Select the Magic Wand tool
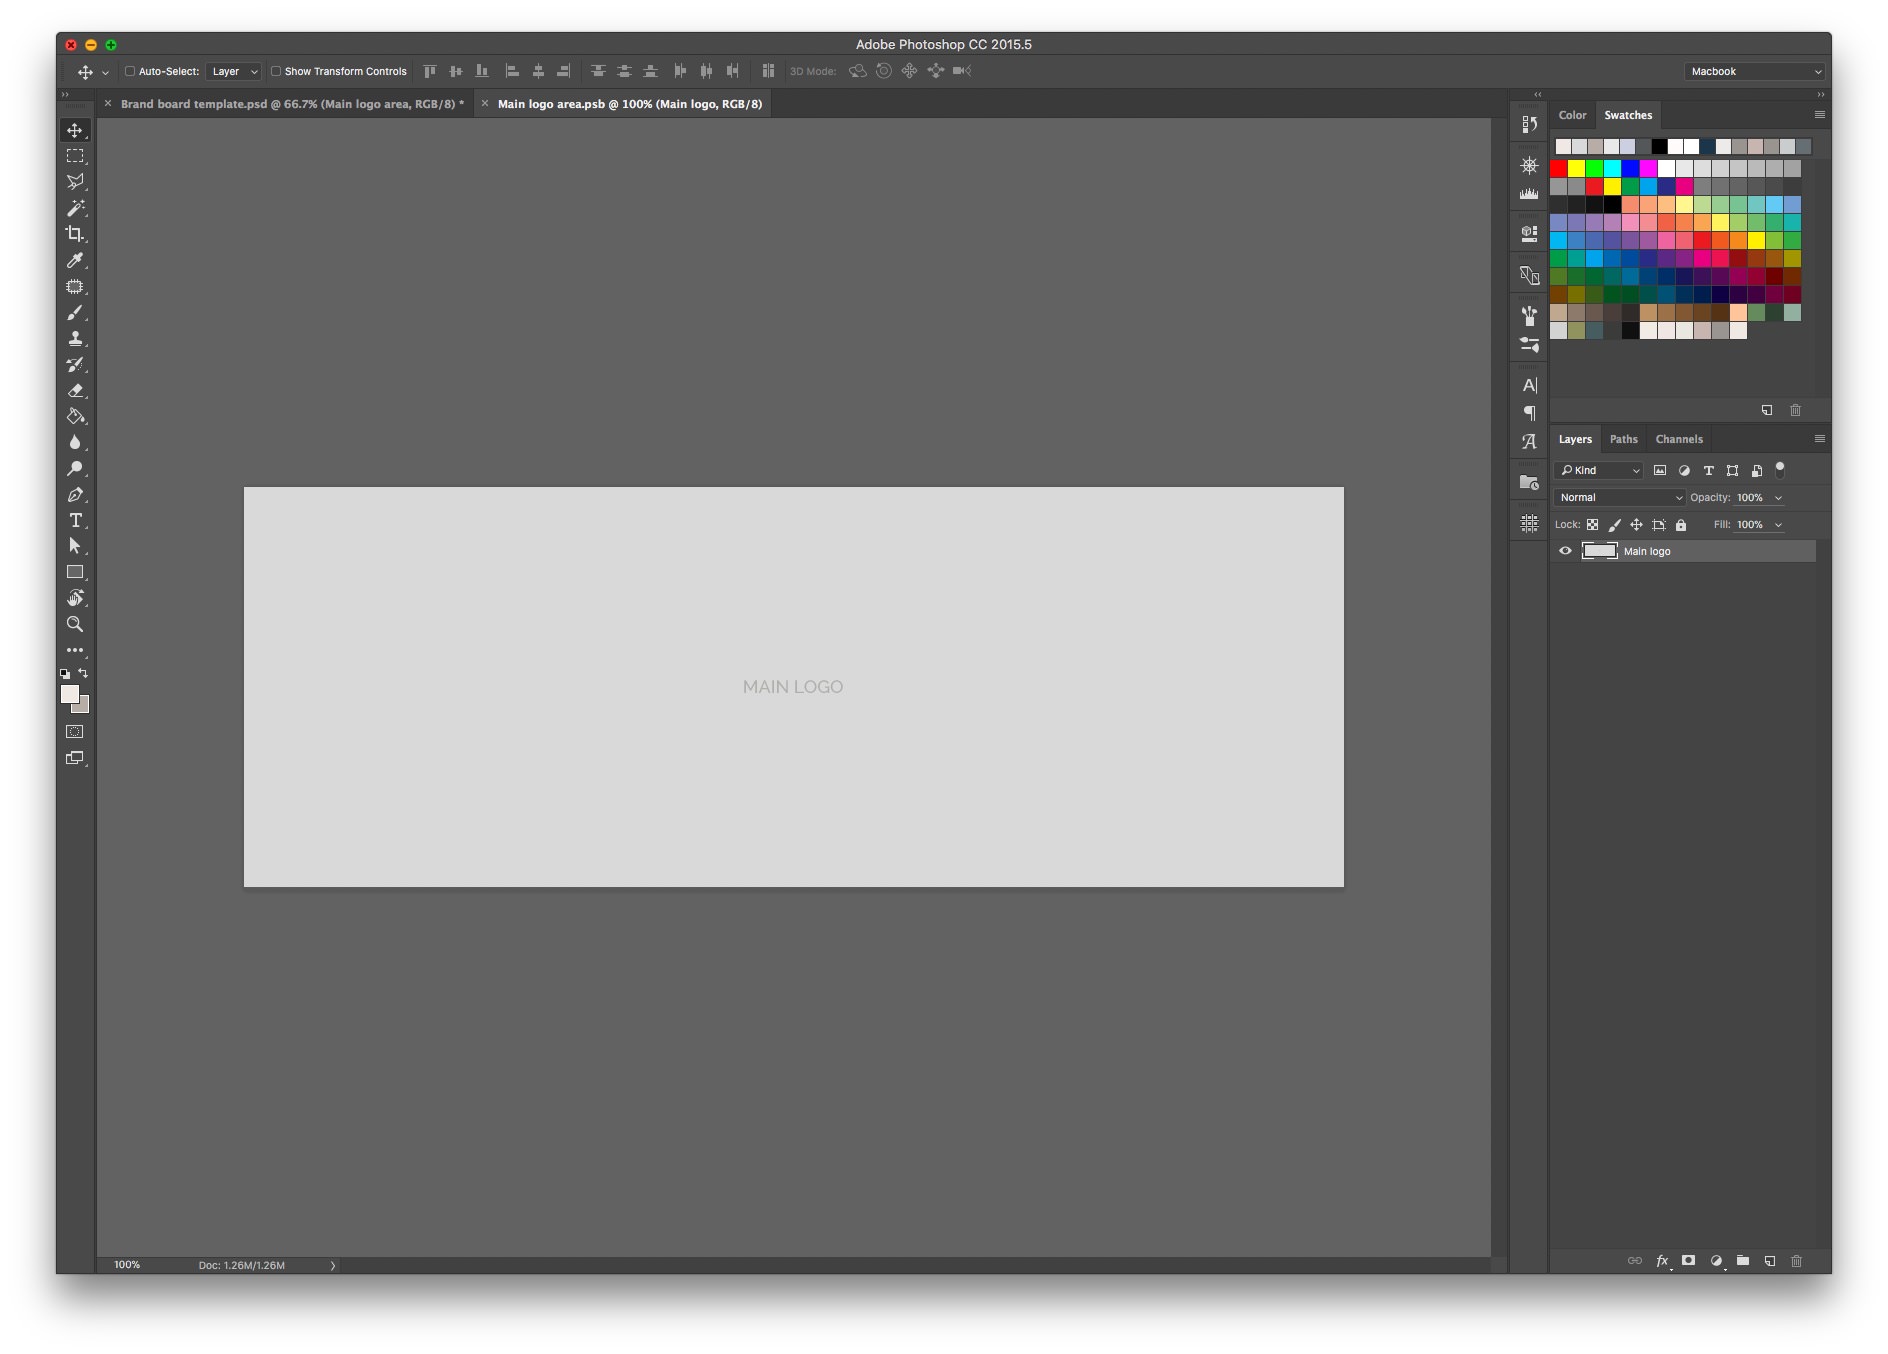1888x1354 pixels. [x=75, y=208]
